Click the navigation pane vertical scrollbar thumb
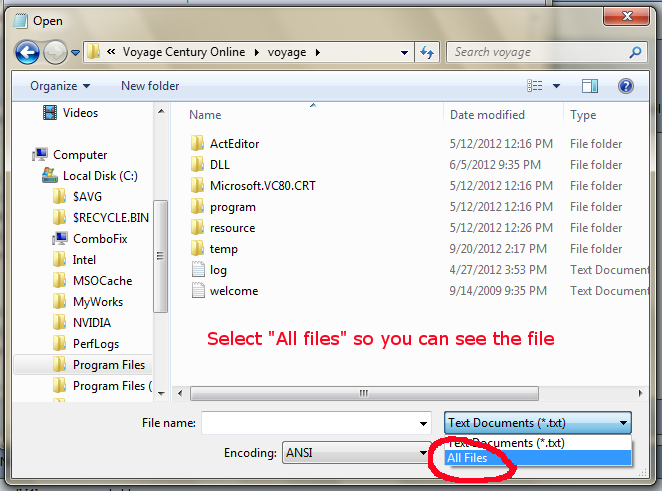662x491 pixels. (160, 256)
